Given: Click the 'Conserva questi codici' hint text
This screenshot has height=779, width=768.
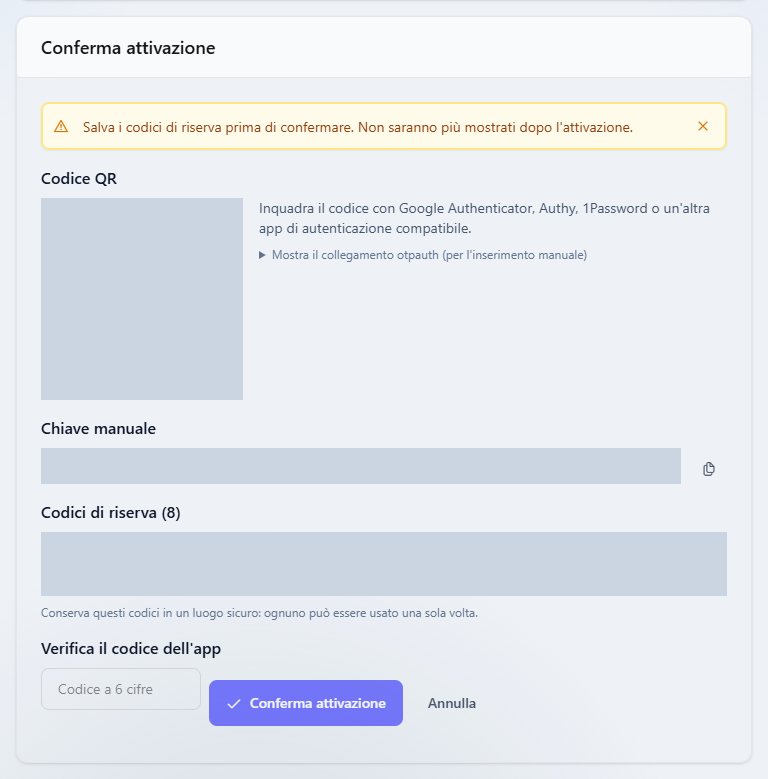Looking at the screenshot, I should [259, 613].
